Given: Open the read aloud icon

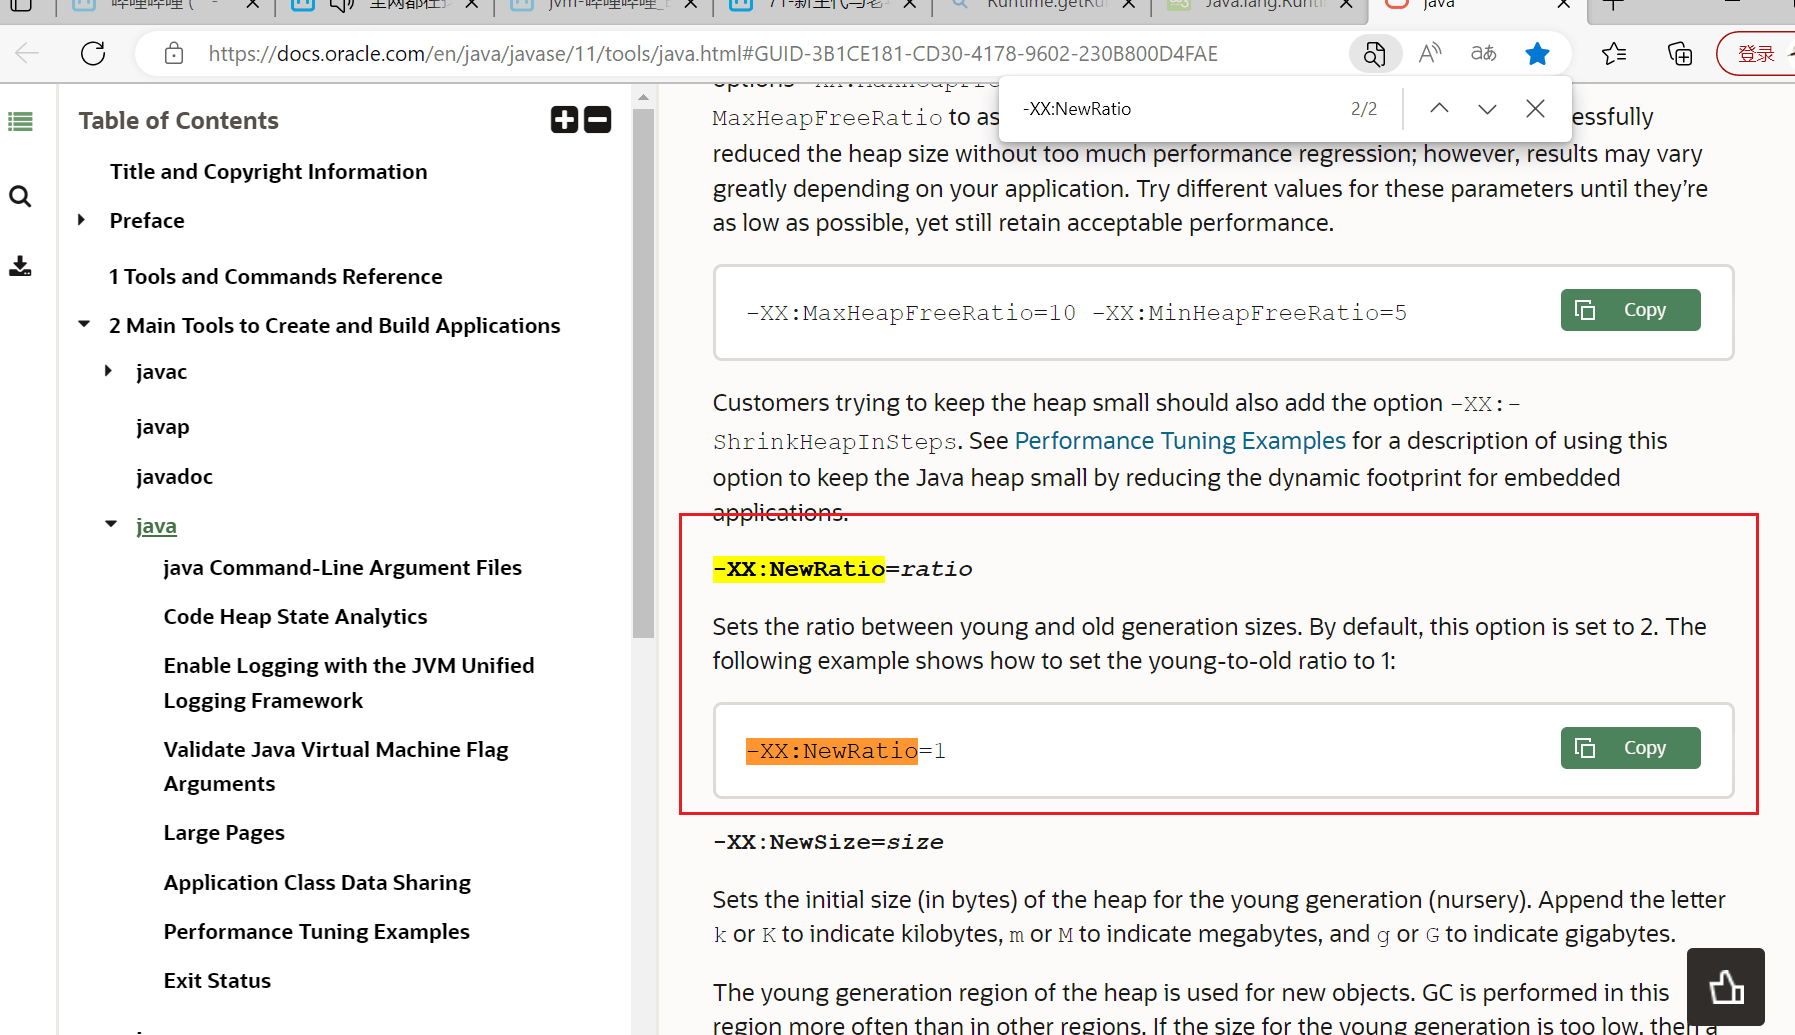Looking at the screenshot, I should click(1429, 53).
